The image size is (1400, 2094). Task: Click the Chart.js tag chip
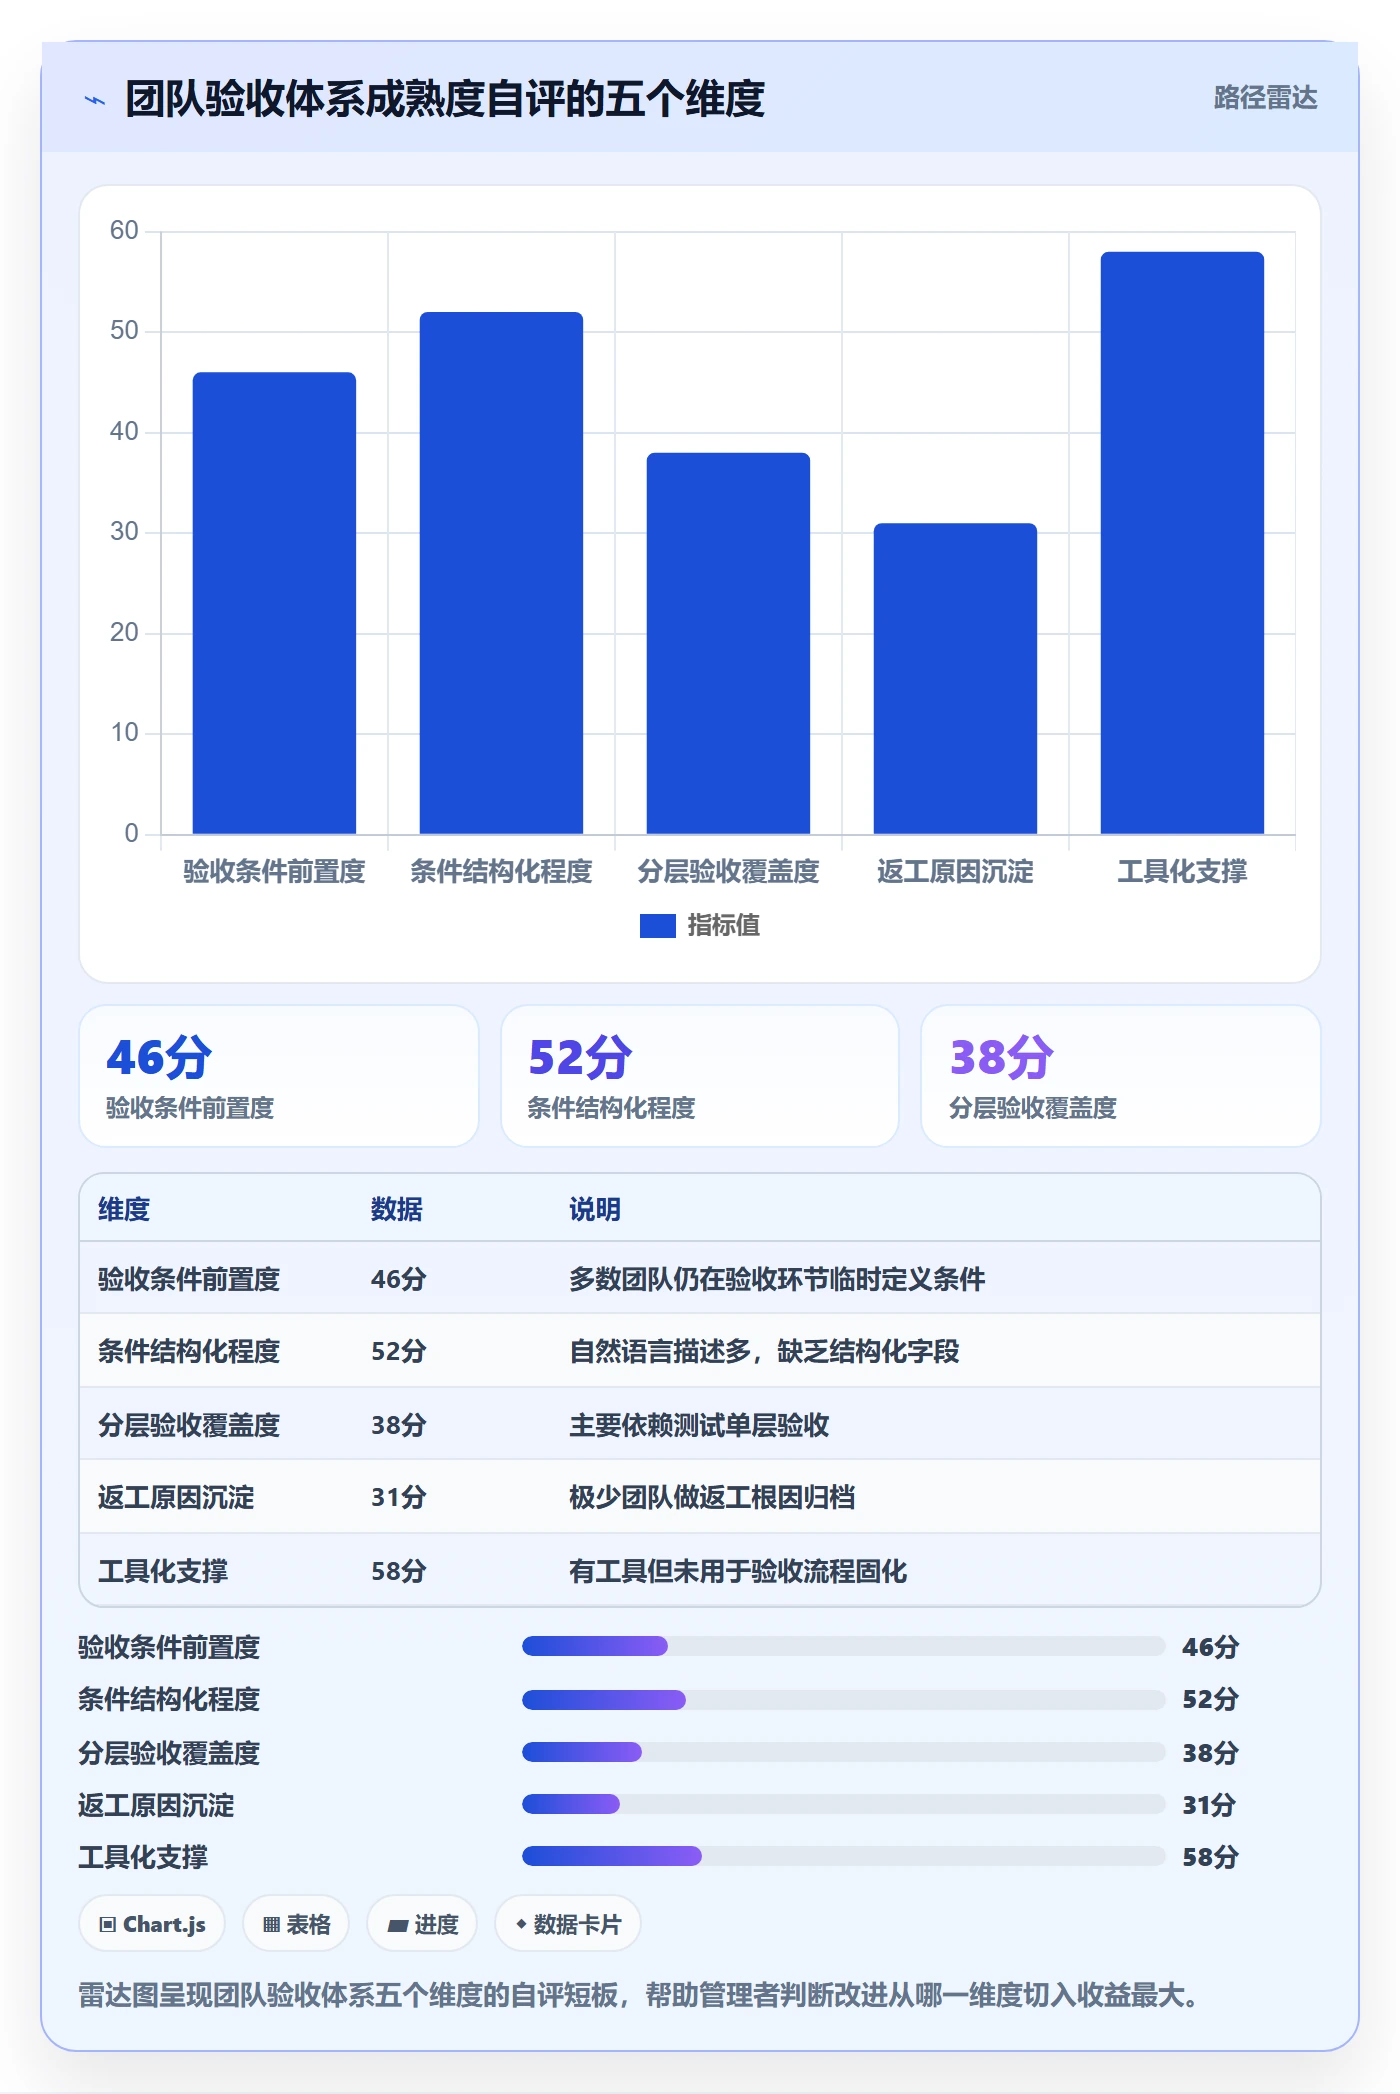point(152,1924)
